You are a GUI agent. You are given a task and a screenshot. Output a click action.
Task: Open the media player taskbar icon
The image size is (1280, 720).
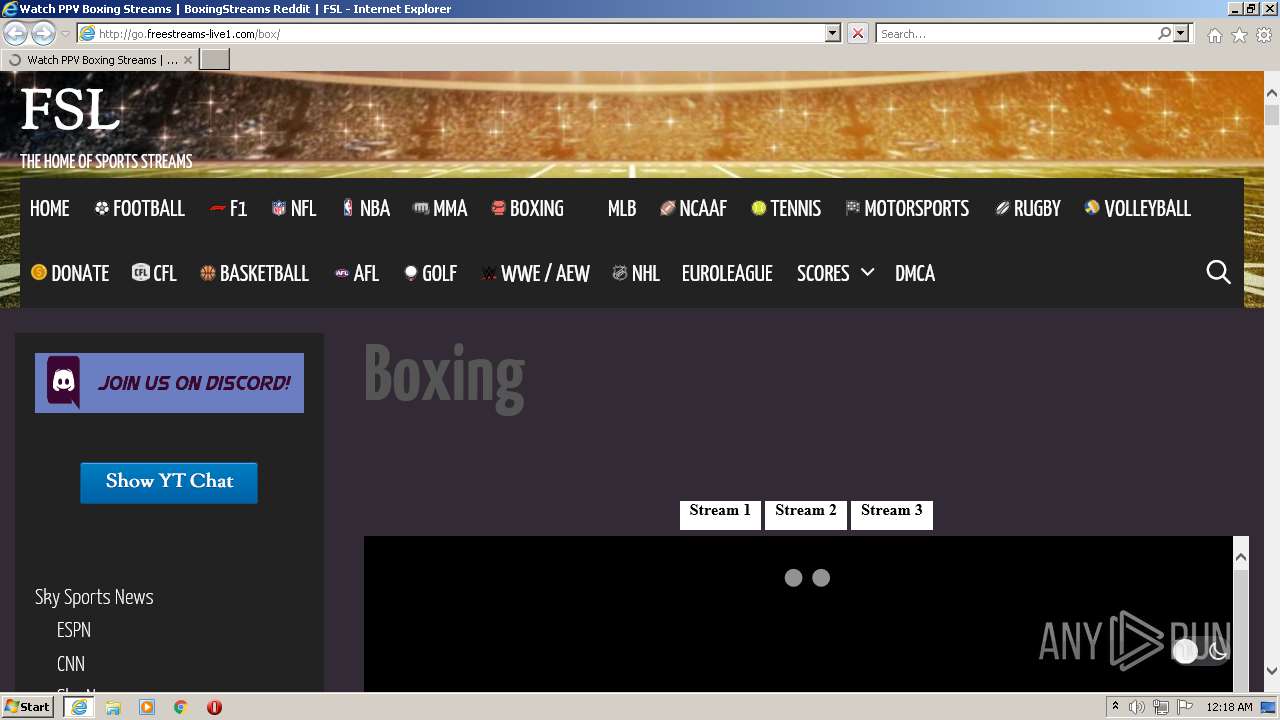tap(147, 707)
